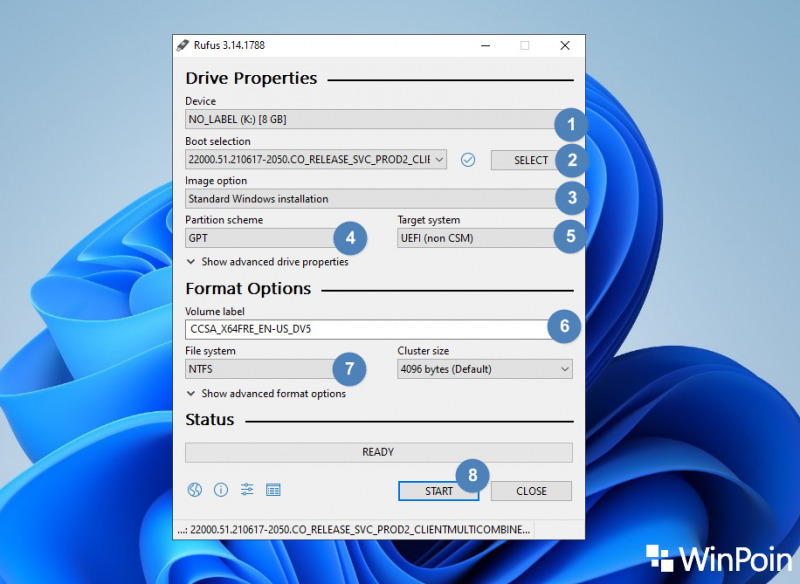
Task: Open the Partition scheme dropdown
Action: click(272, 238)
